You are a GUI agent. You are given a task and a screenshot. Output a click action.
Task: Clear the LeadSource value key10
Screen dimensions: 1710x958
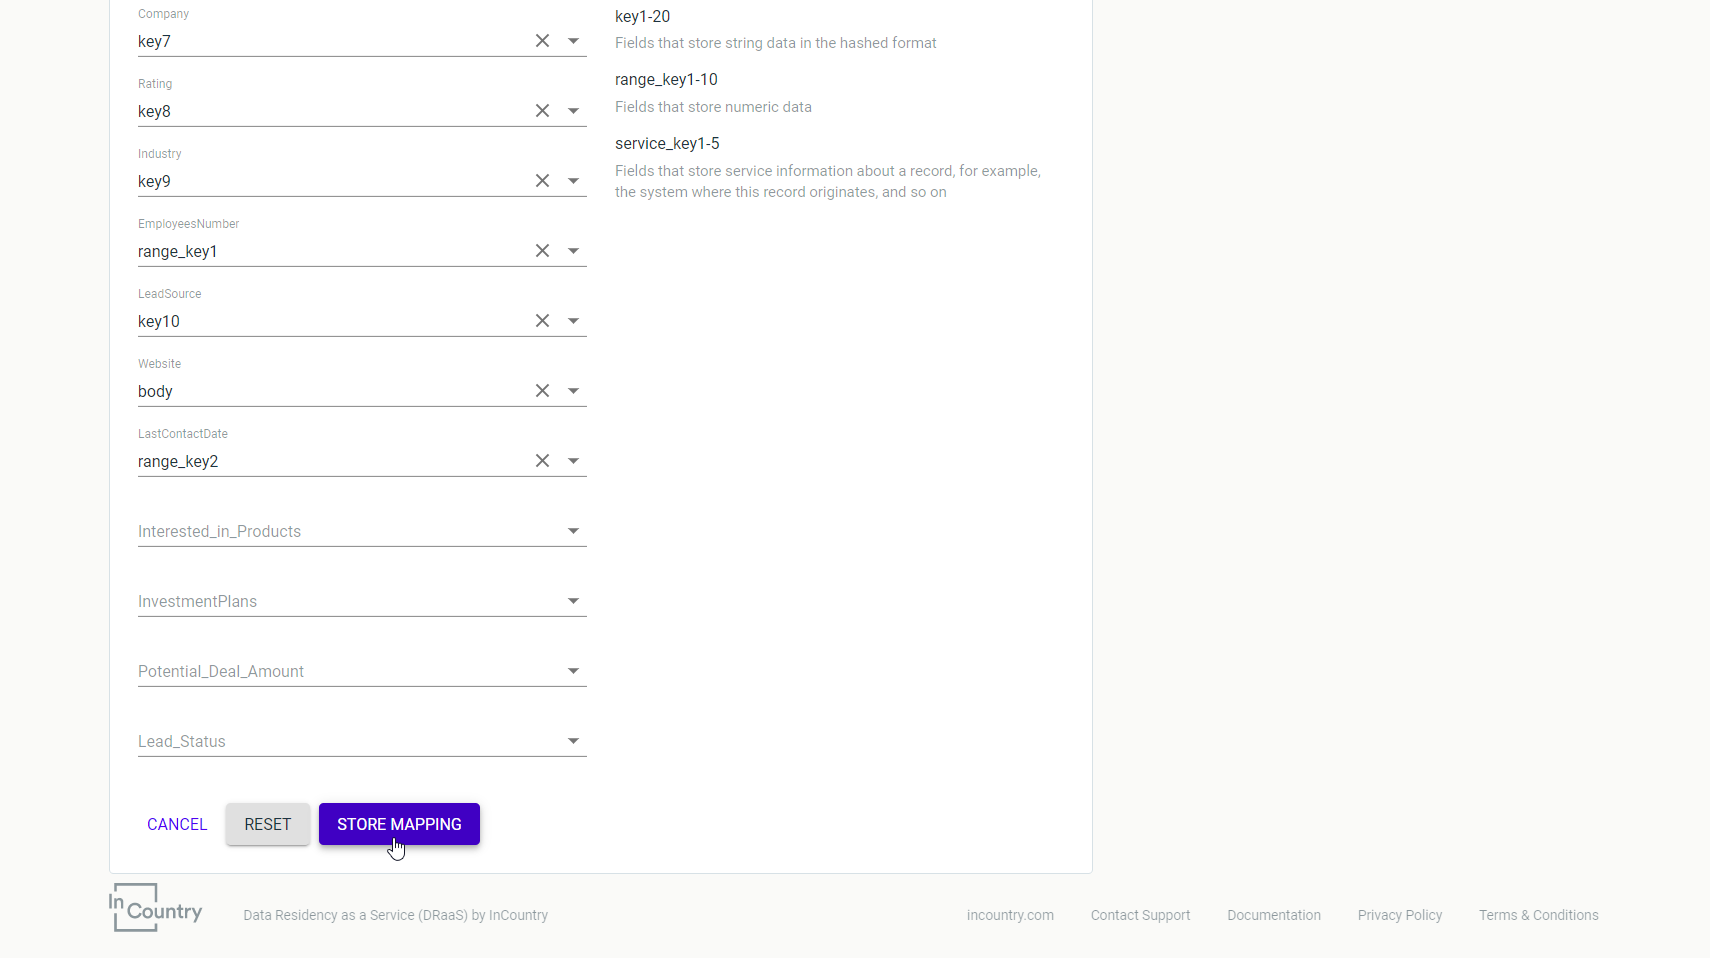pos(542,321)
